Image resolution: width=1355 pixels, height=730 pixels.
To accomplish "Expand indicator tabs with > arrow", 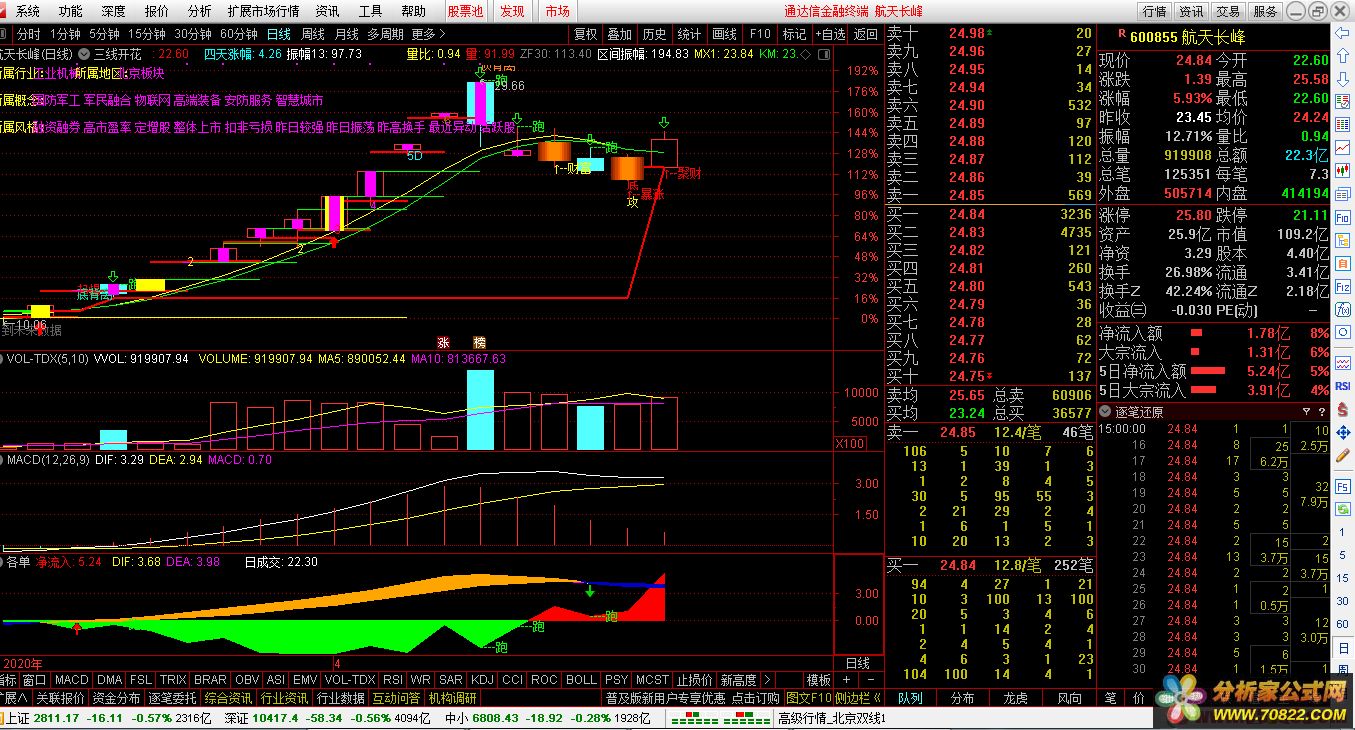I will tap(767, 679).
